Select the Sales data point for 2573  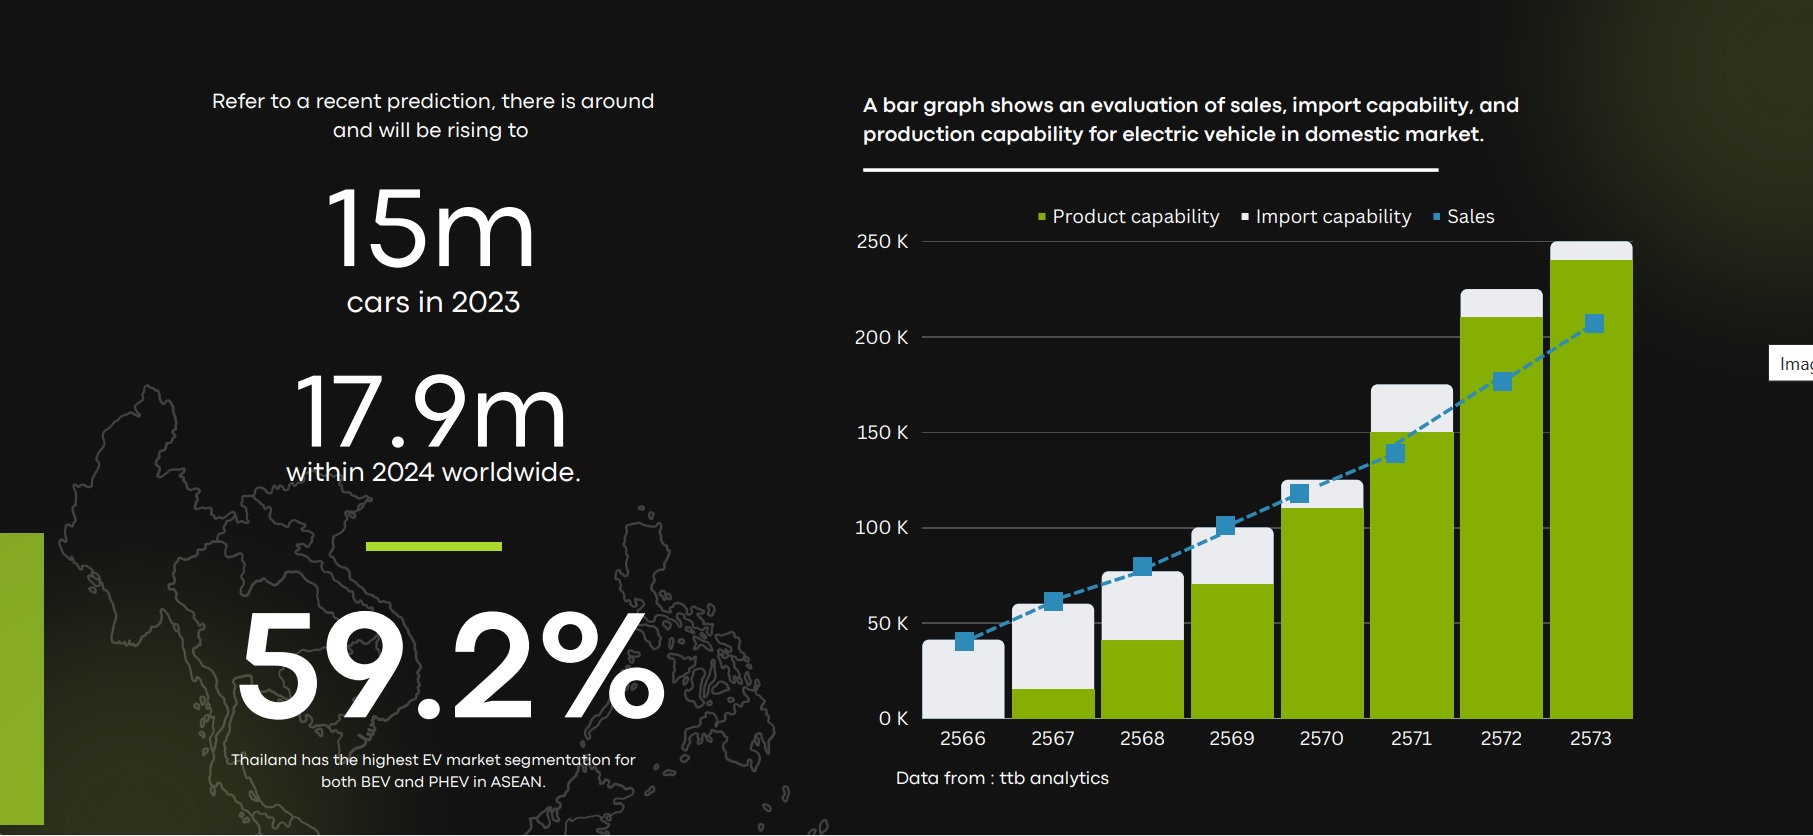(1594, 323)
